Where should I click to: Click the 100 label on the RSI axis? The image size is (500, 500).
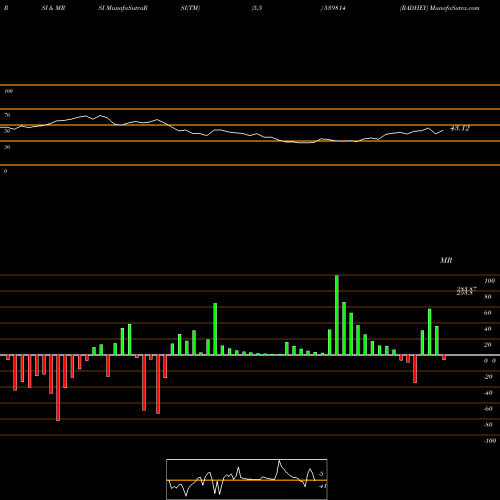[x=8, y=91]
